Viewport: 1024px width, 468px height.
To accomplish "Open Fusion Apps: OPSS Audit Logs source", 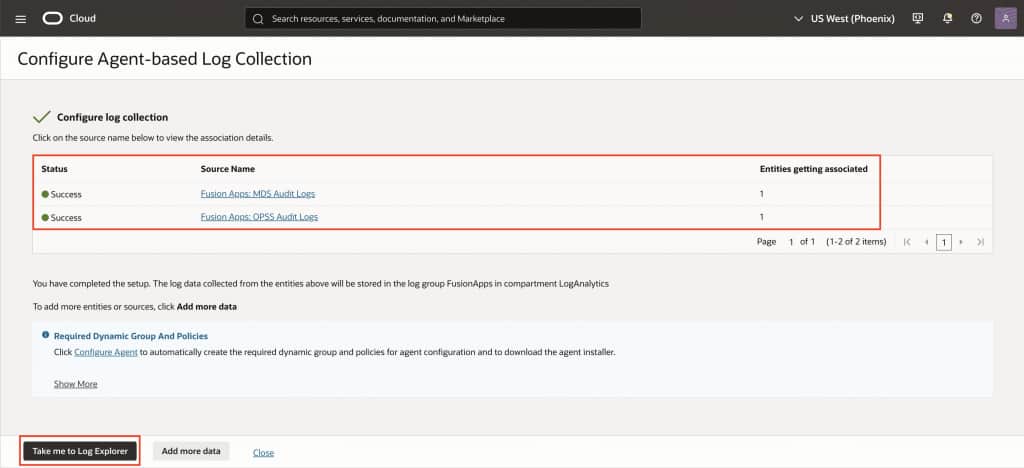I will [259, 217].
